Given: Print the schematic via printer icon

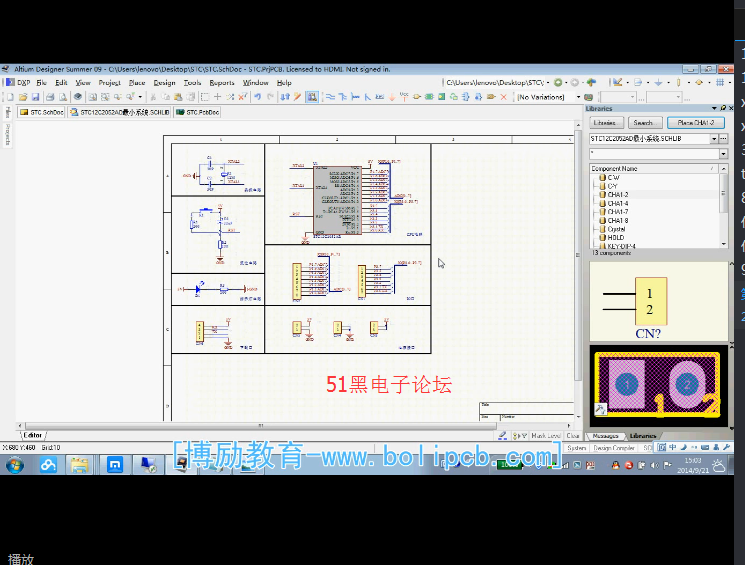Looking at the screenshot, I should coord(50,97).
